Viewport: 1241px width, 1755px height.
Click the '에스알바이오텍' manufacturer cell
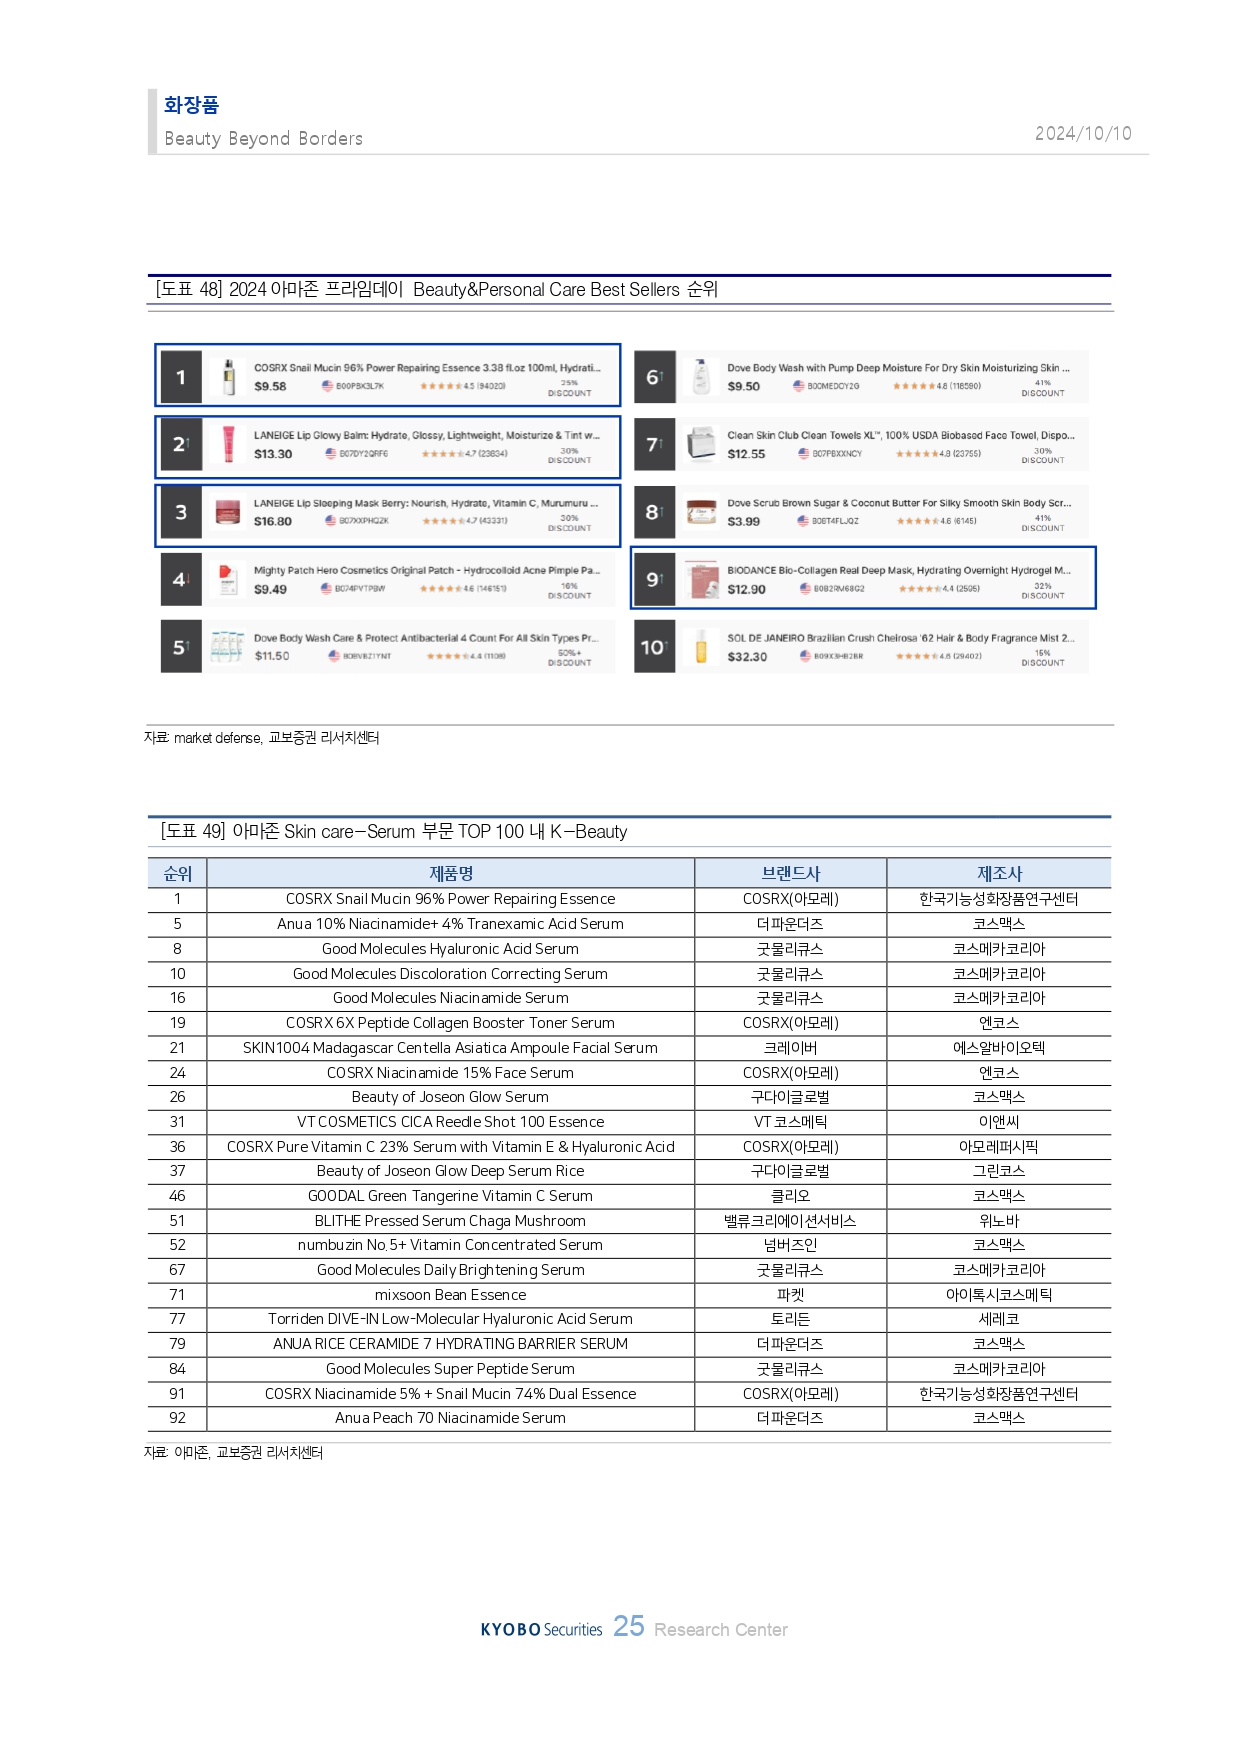999,1048
